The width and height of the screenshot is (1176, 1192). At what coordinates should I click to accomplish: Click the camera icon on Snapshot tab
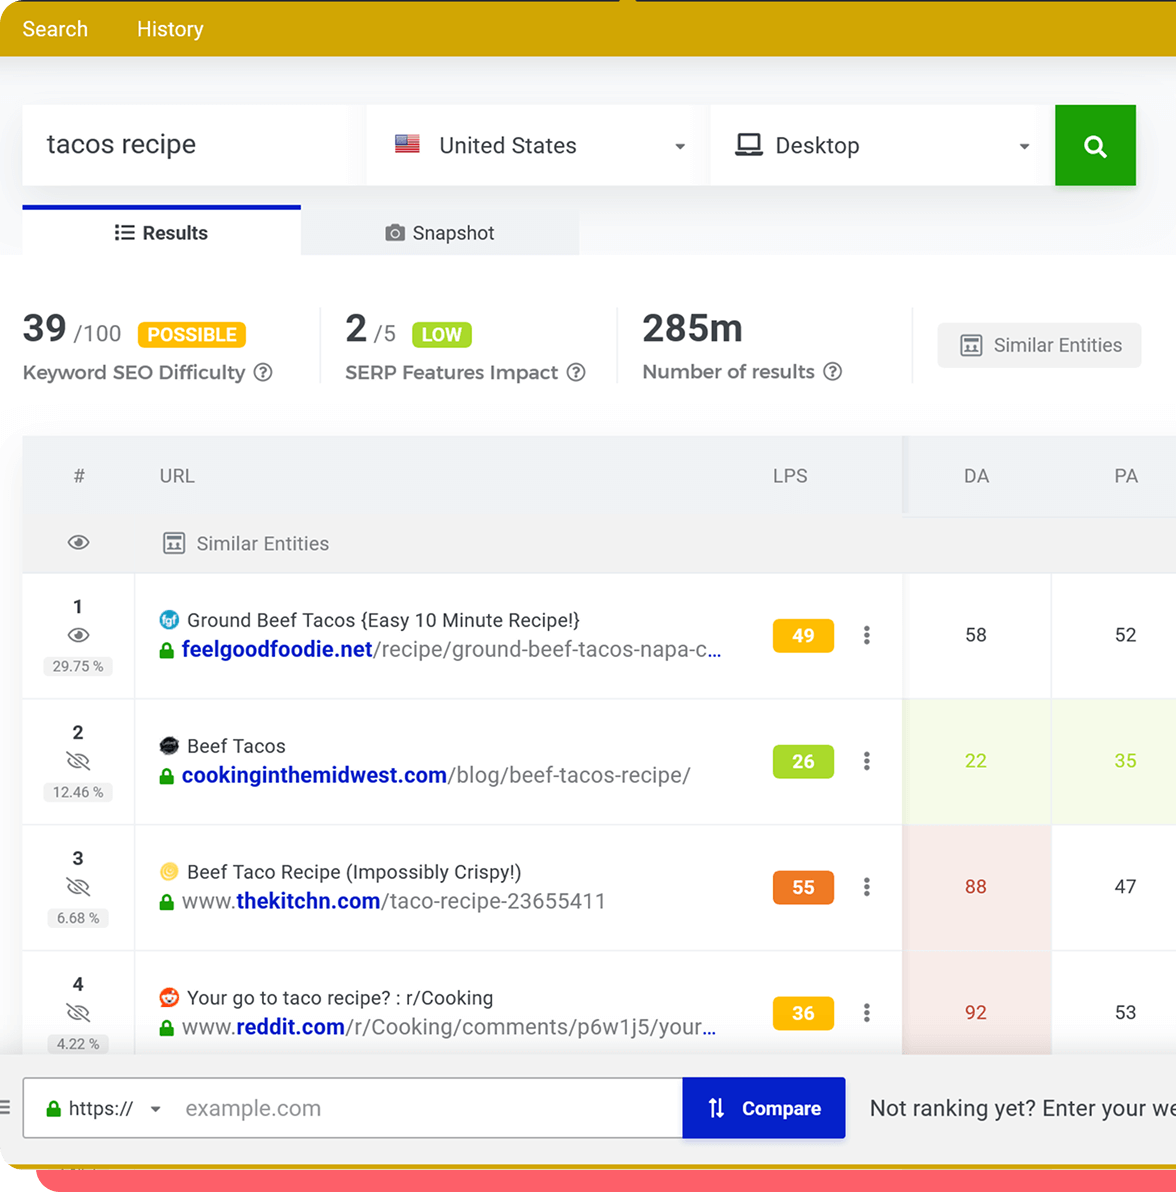pyautogui.click(x=395, y=233)
